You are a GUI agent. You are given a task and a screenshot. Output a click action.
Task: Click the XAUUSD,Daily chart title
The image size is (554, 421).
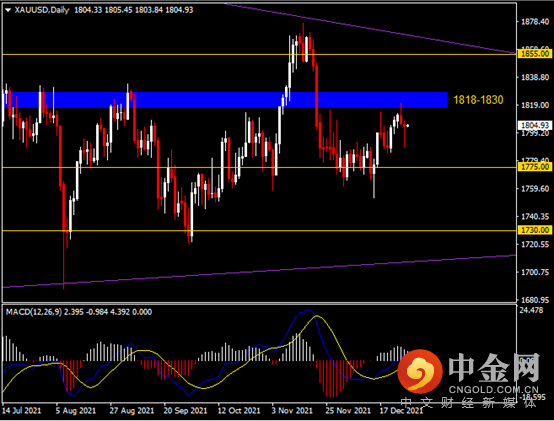pos(42,10)
